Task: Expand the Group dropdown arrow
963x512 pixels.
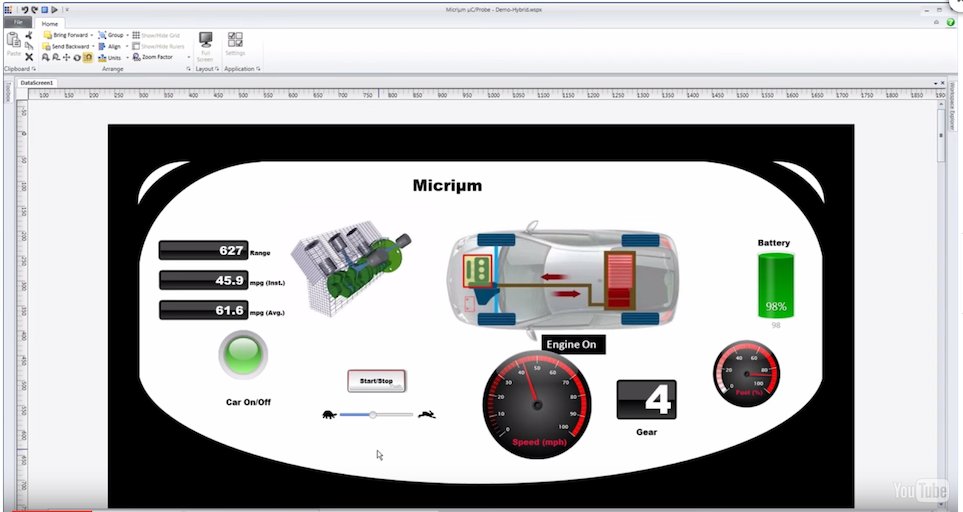Action: coord(128,35)
